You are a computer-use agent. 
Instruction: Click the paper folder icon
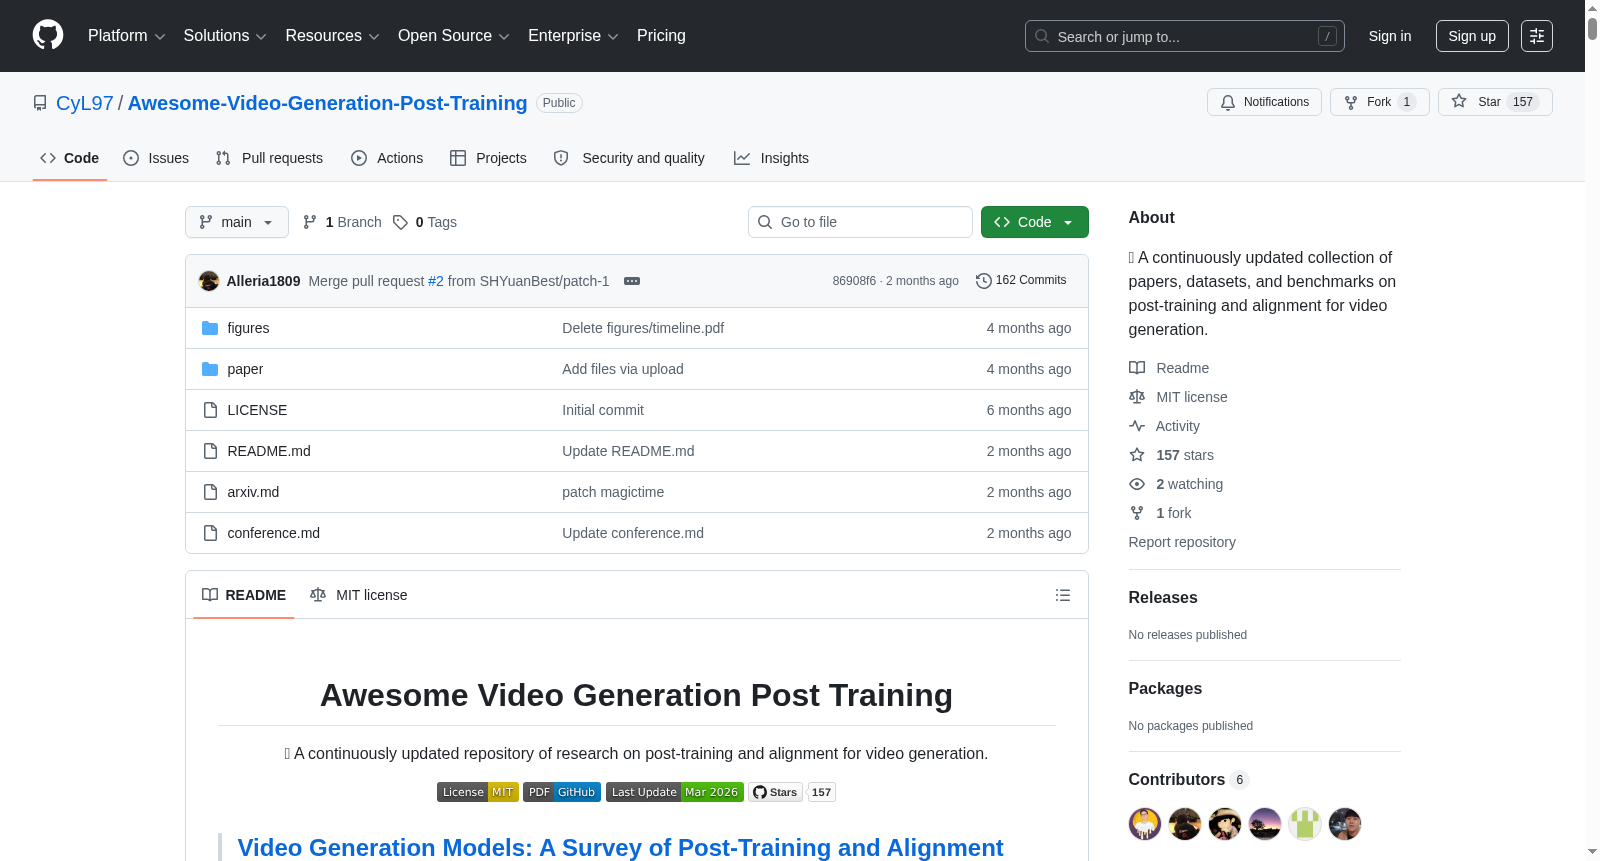point(210,369)
